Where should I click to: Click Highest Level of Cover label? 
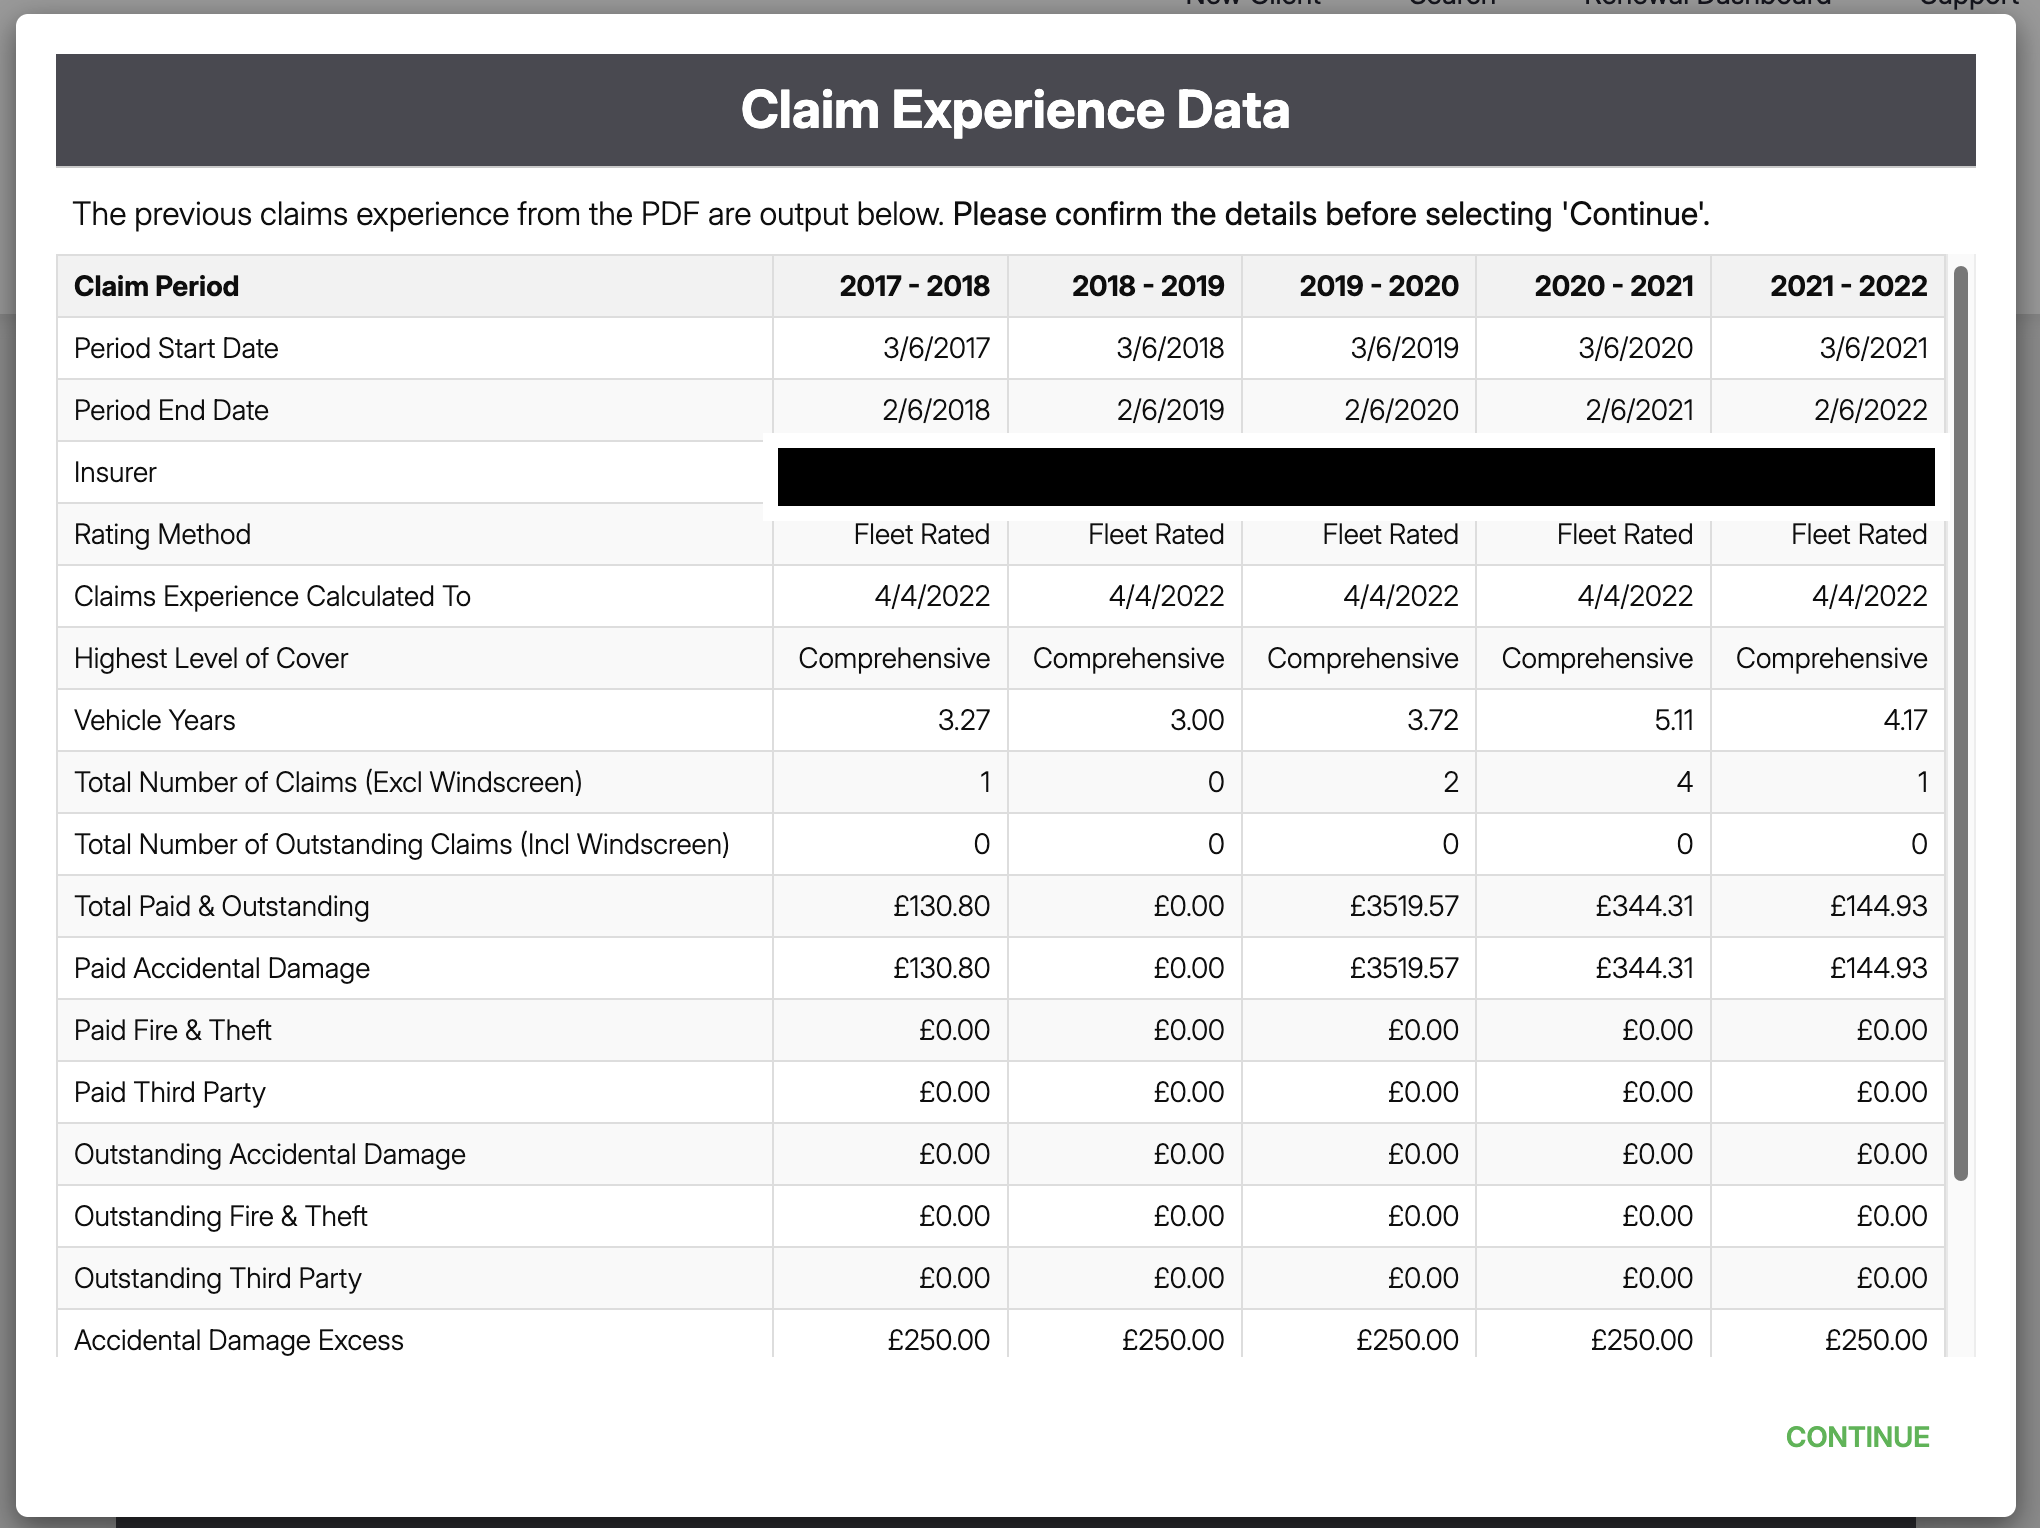click(211, 658)
